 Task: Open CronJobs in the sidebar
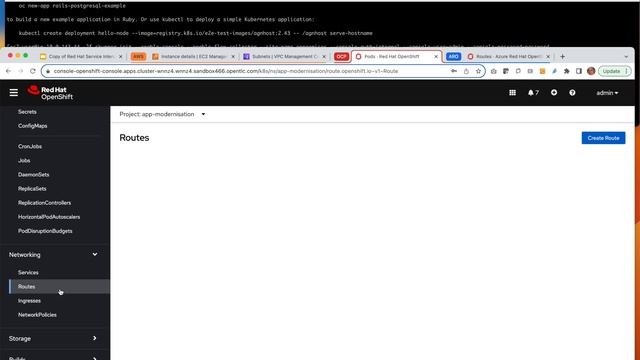tap(30, 146)
